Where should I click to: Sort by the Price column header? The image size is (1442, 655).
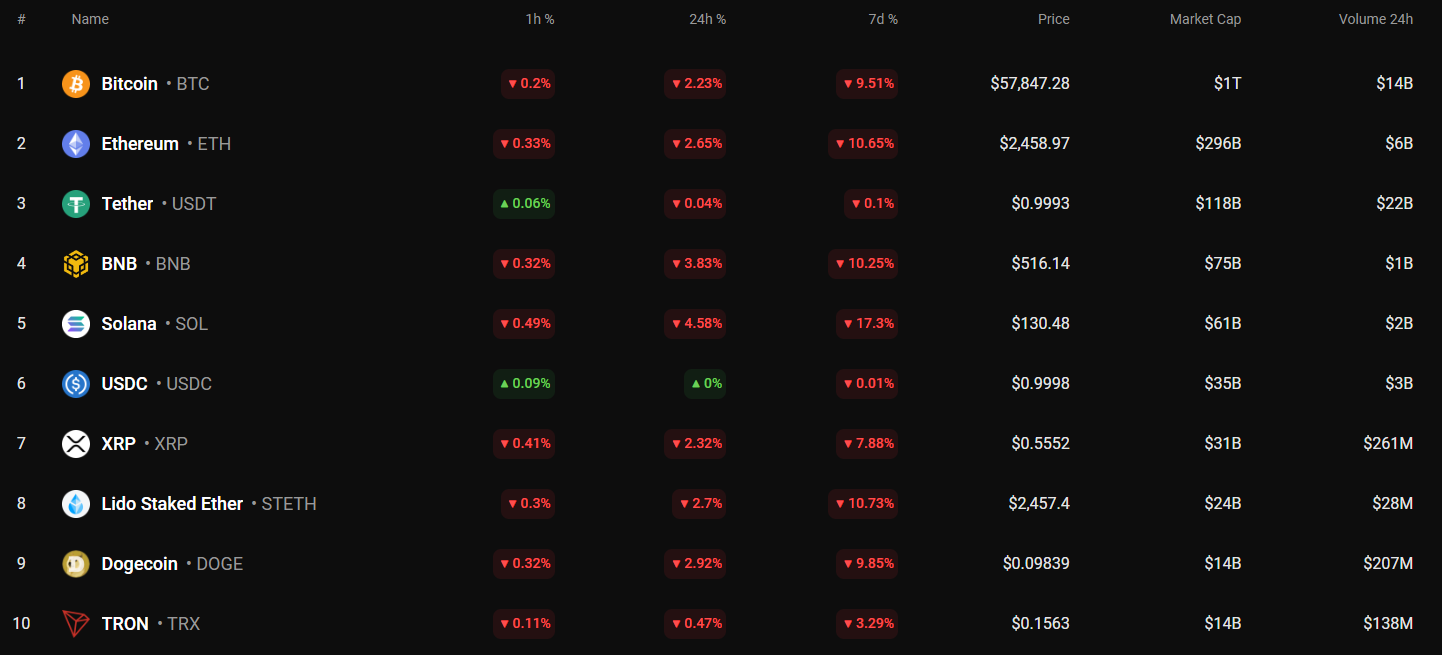coord(1053,19)
